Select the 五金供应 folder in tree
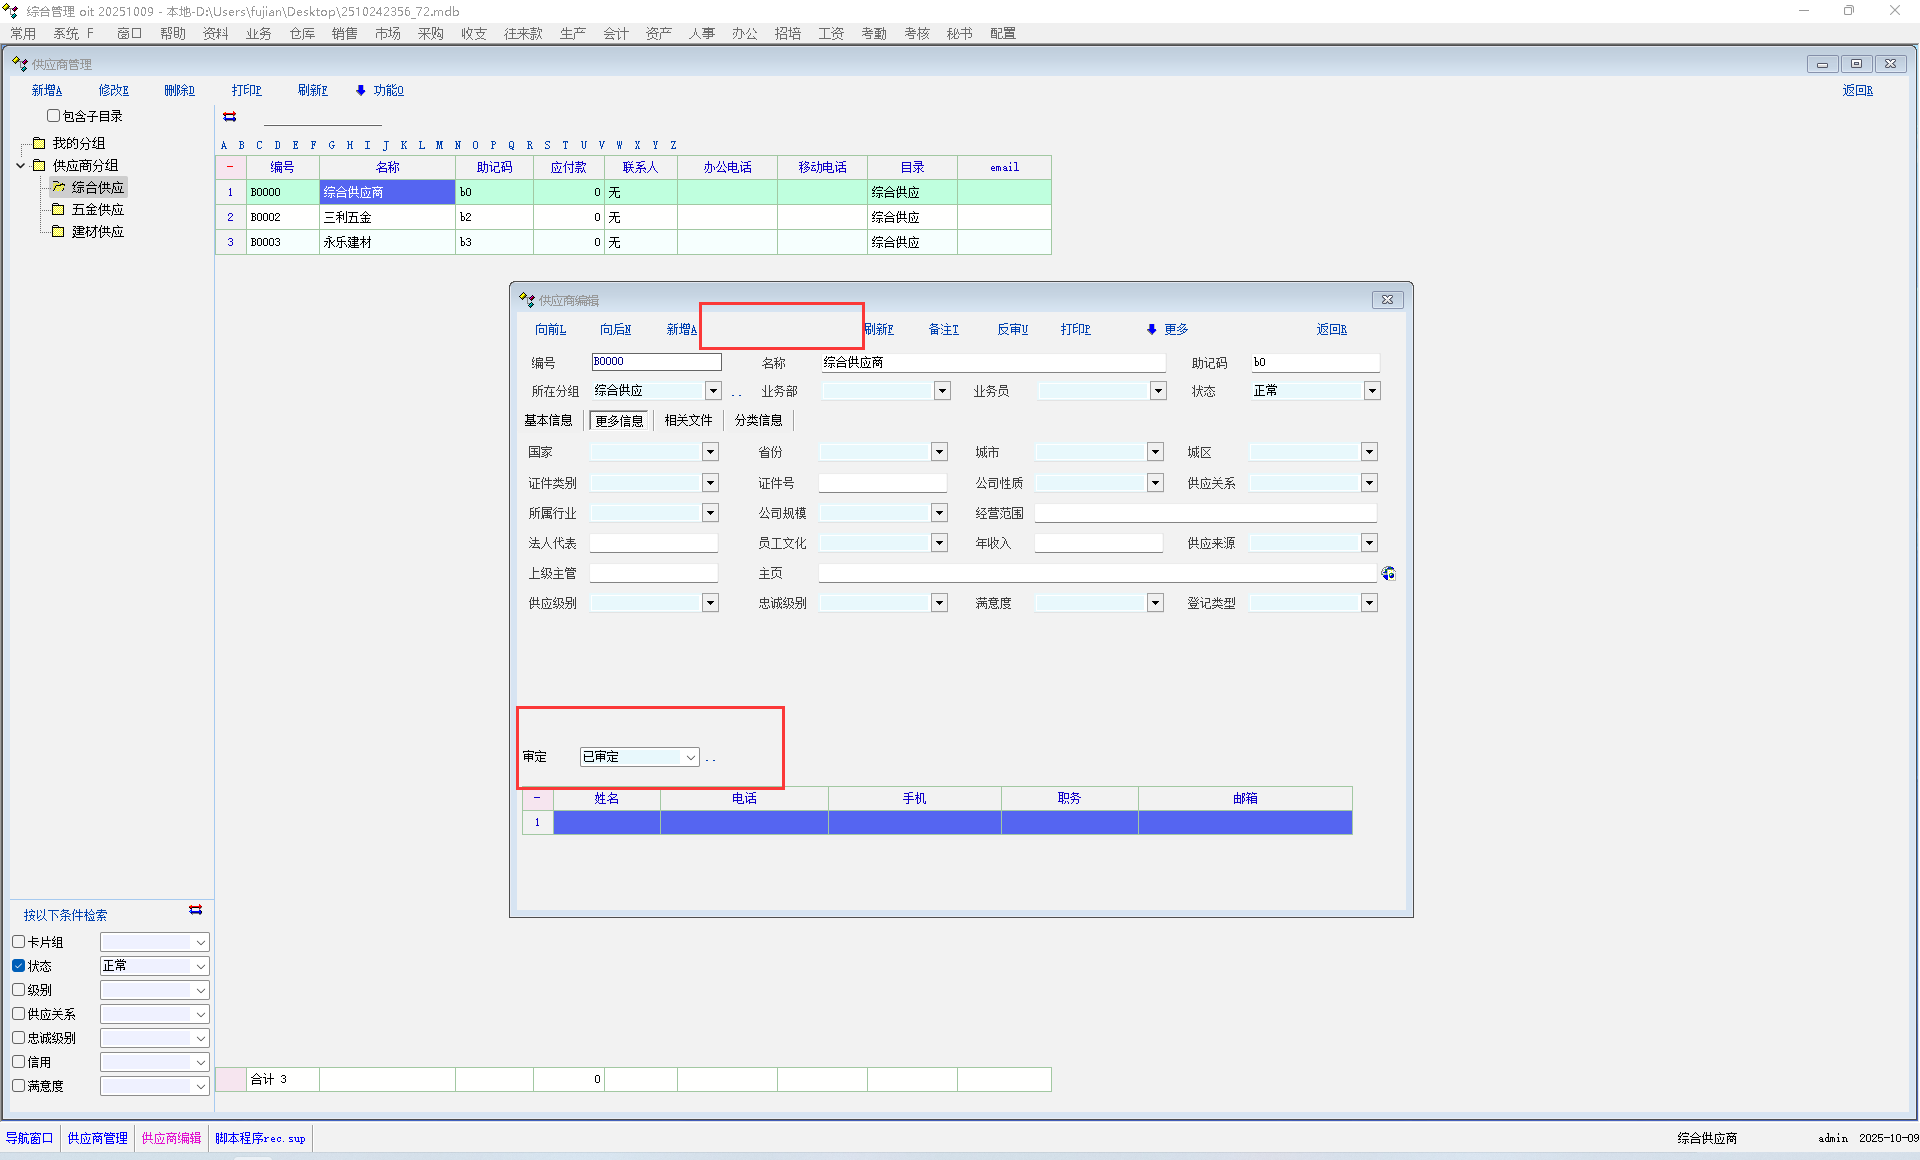Screen dimensions: 1920x1160 [96, 209]
